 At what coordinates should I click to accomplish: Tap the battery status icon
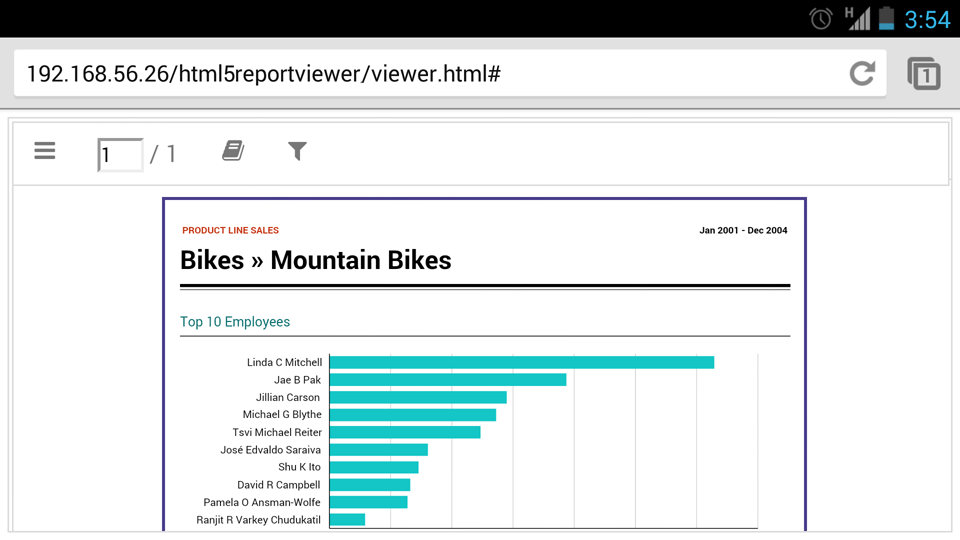click(885, 18)
